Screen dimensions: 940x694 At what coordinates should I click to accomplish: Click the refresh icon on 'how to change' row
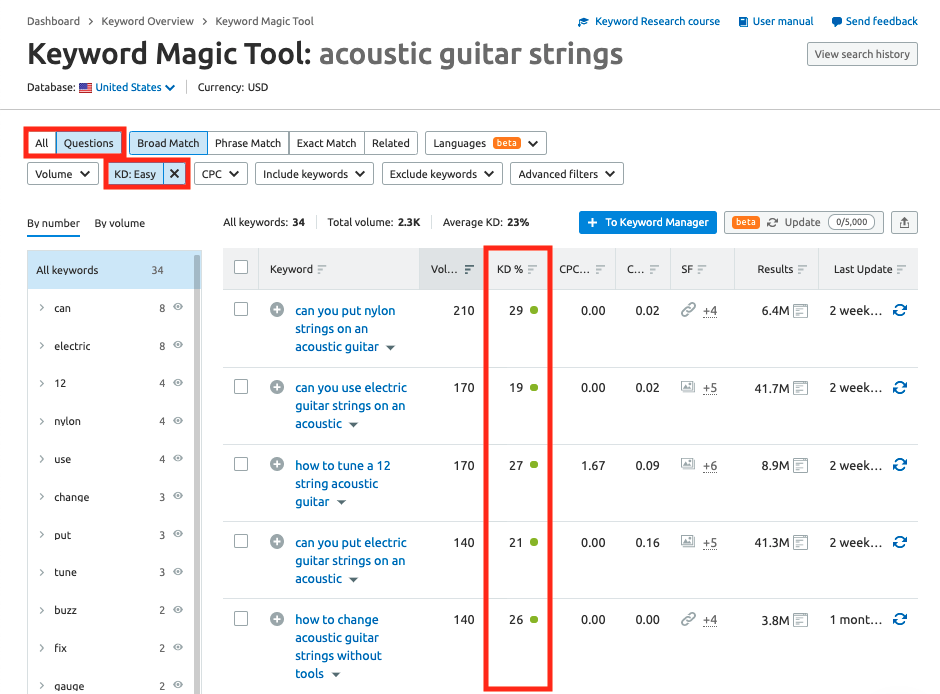(900, 620)
